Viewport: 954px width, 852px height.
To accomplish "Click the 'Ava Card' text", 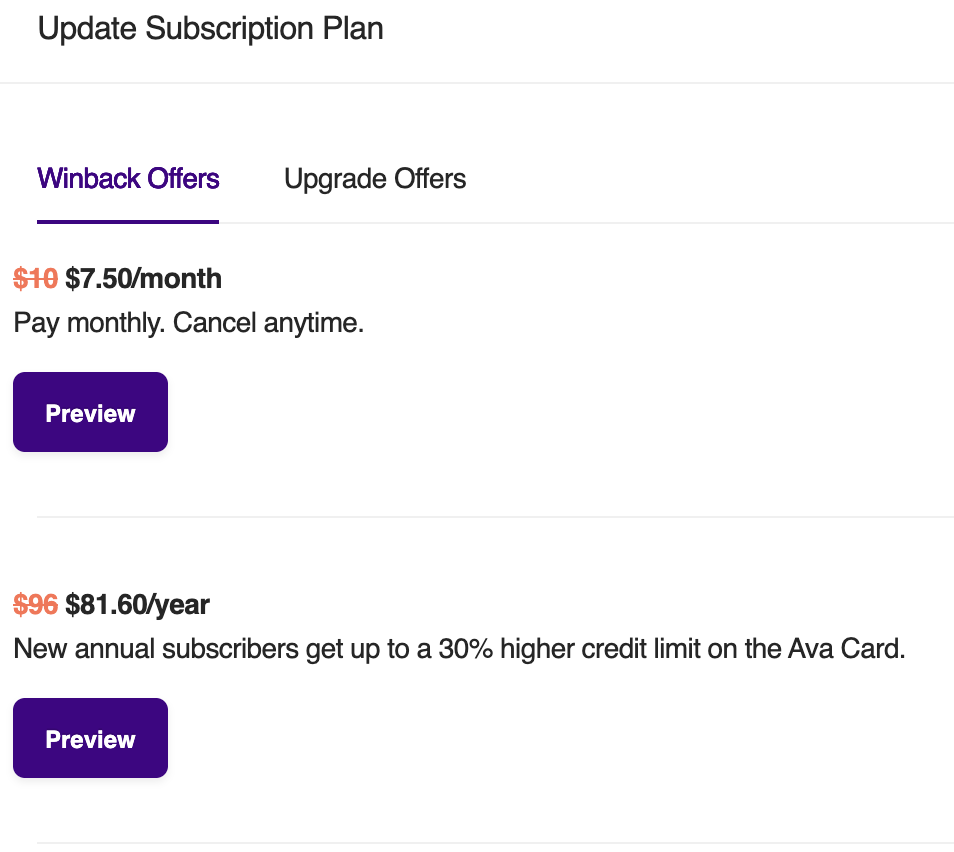I will point(845,649).
